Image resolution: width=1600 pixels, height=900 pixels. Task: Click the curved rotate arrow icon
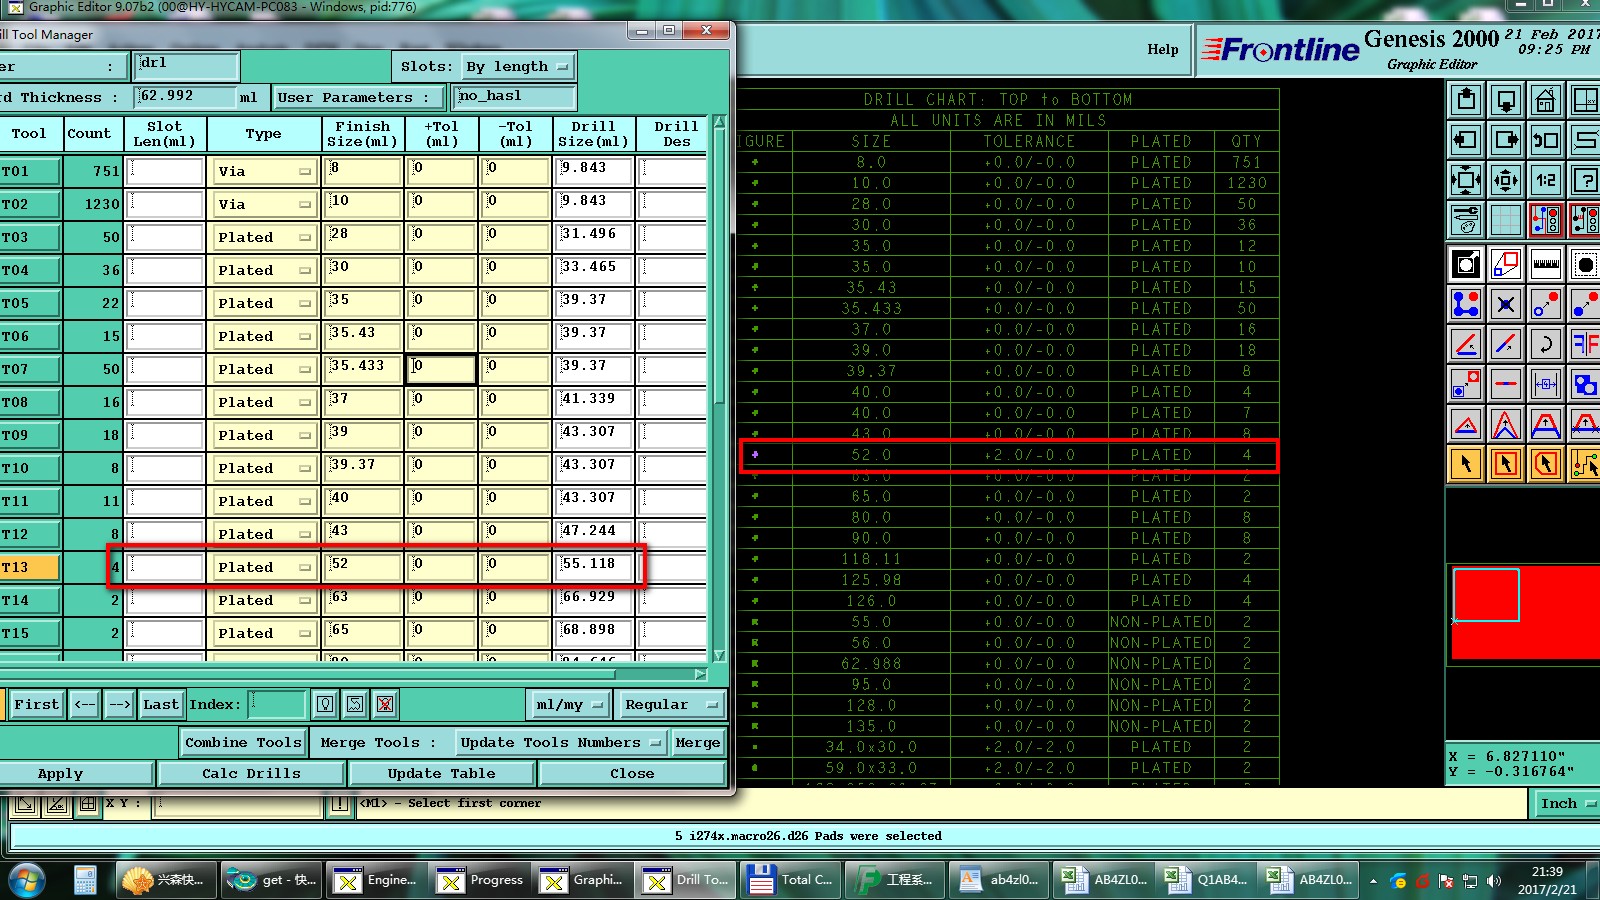point(1546,344)
